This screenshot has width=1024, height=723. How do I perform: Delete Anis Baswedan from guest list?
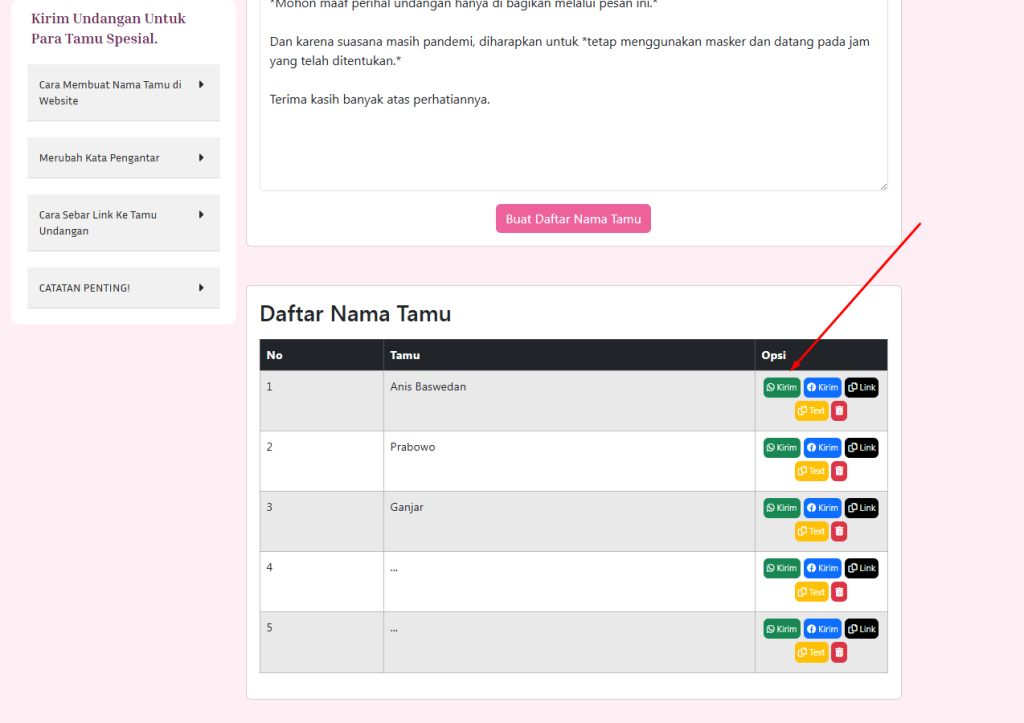[839, 411]
